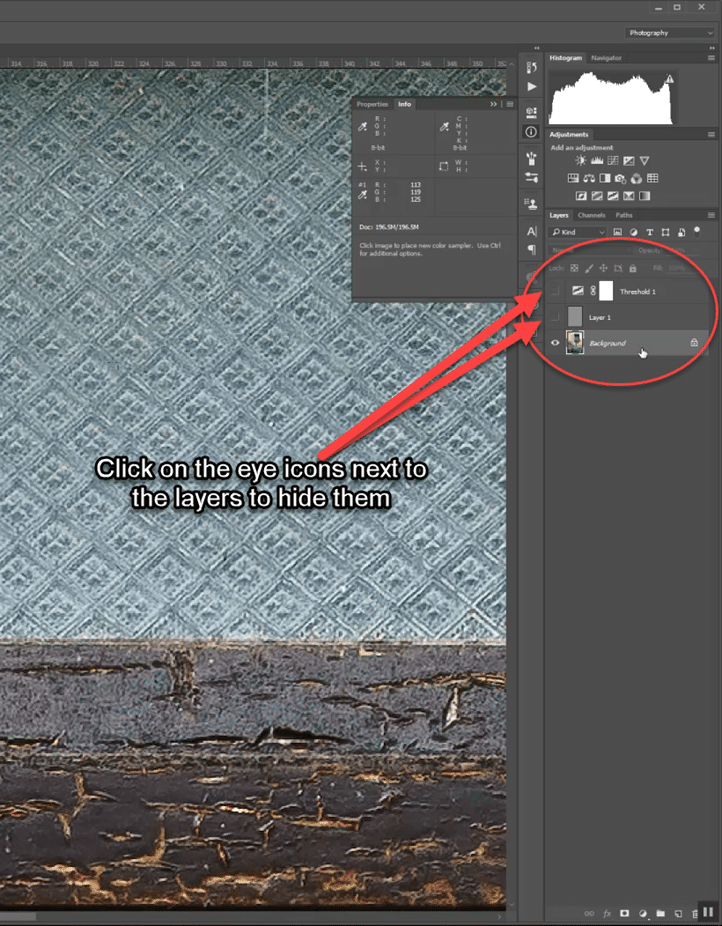Create new fill or adjustment layer icon

(x=643, y=913)
